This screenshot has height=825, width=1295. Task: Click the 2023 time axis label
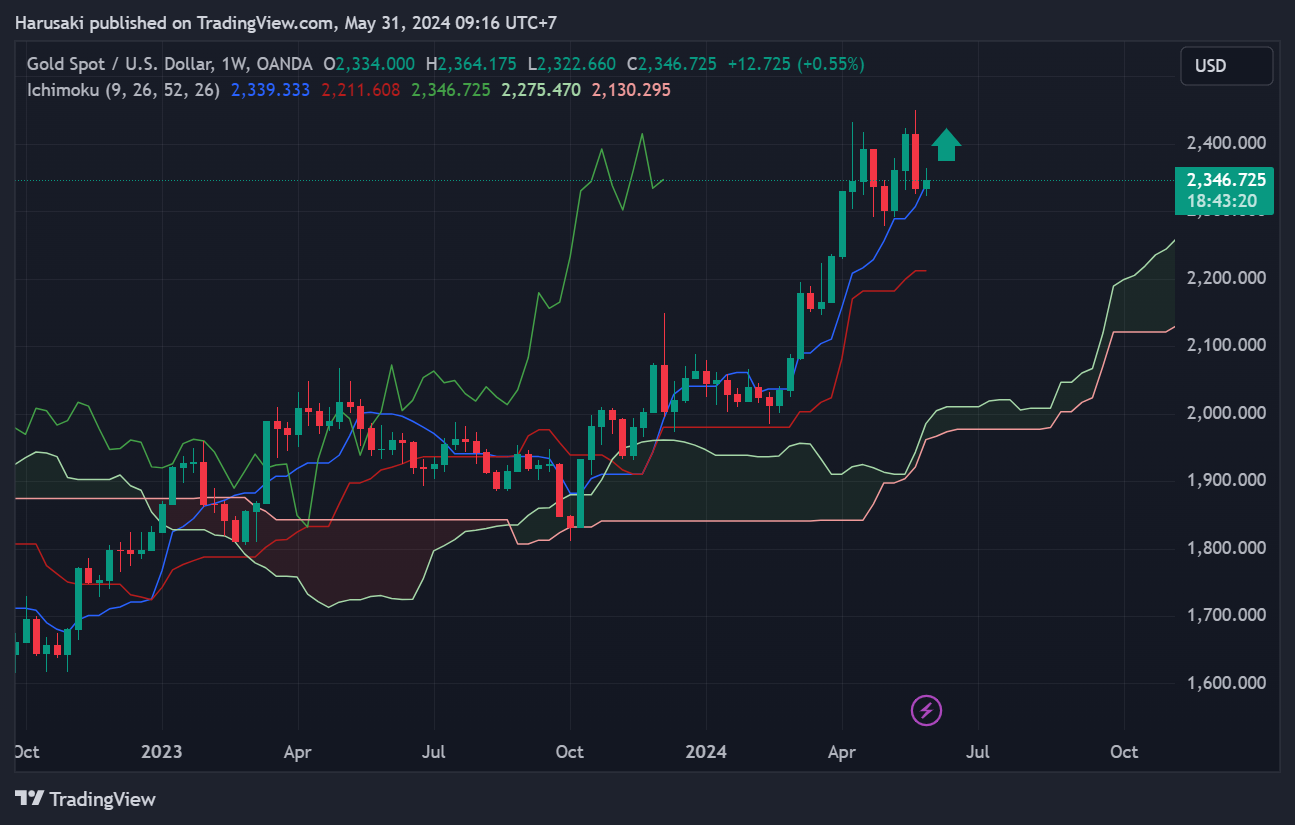pyautogui.click(x=163, y=752)
